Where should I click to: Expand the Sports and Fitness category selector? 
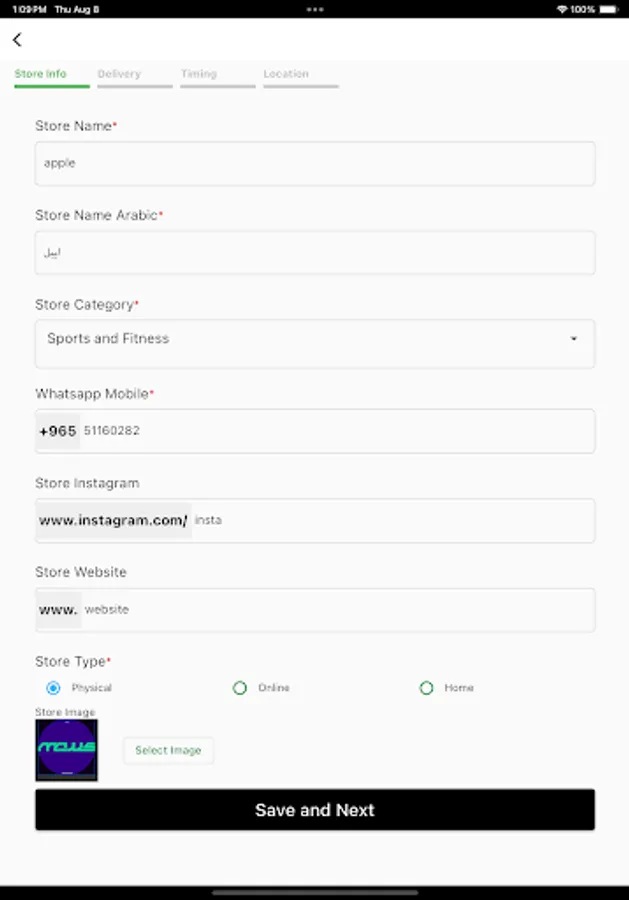coord(315,342)
